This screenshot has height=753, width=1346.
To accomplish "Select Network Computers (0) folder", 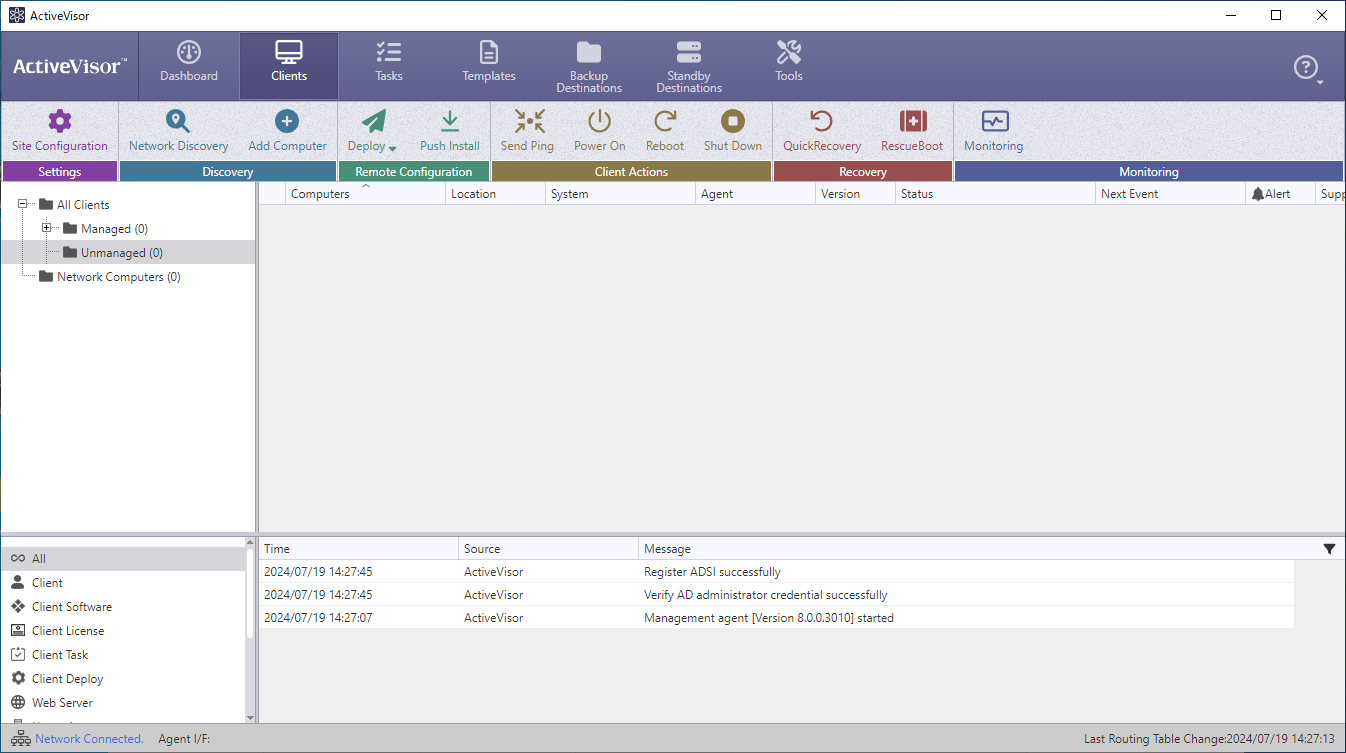I will (110, 277).
